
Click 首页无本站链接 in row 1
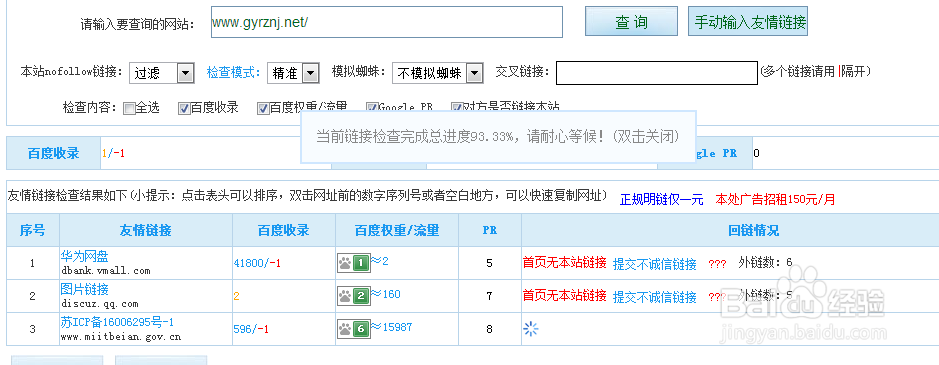[565, 263]
